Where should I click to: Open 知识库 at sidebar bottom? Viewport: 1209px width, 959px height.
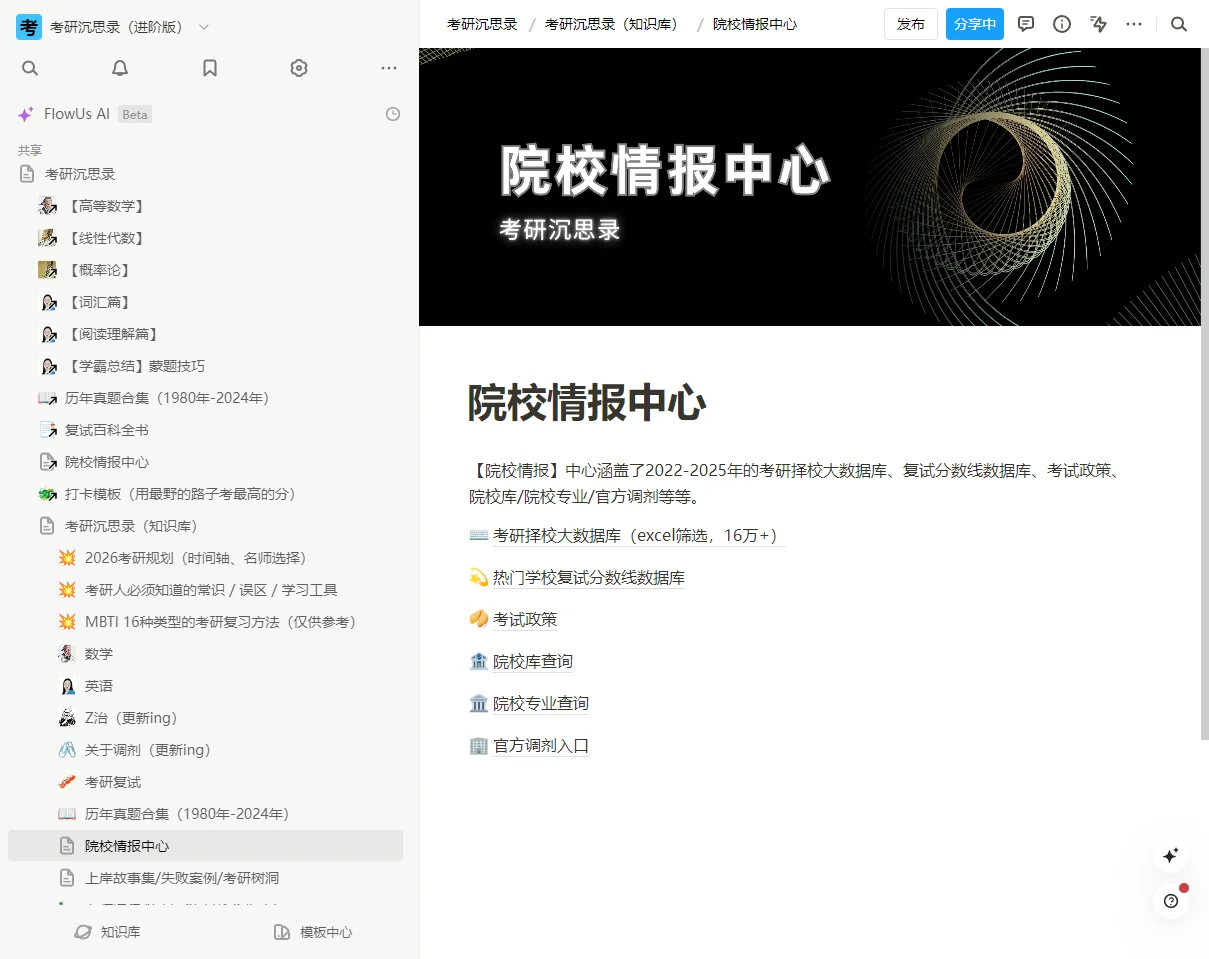(x=108, y=932)
